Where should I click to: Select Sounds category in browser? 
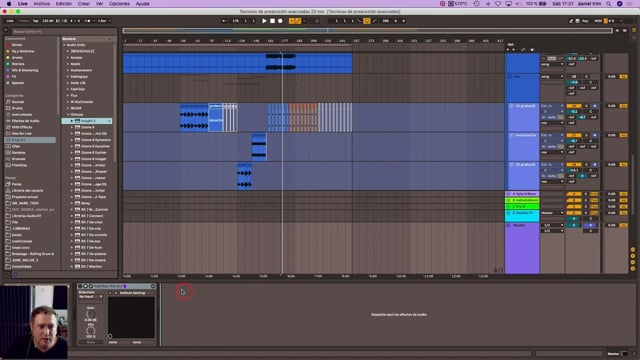coord(18,102)
